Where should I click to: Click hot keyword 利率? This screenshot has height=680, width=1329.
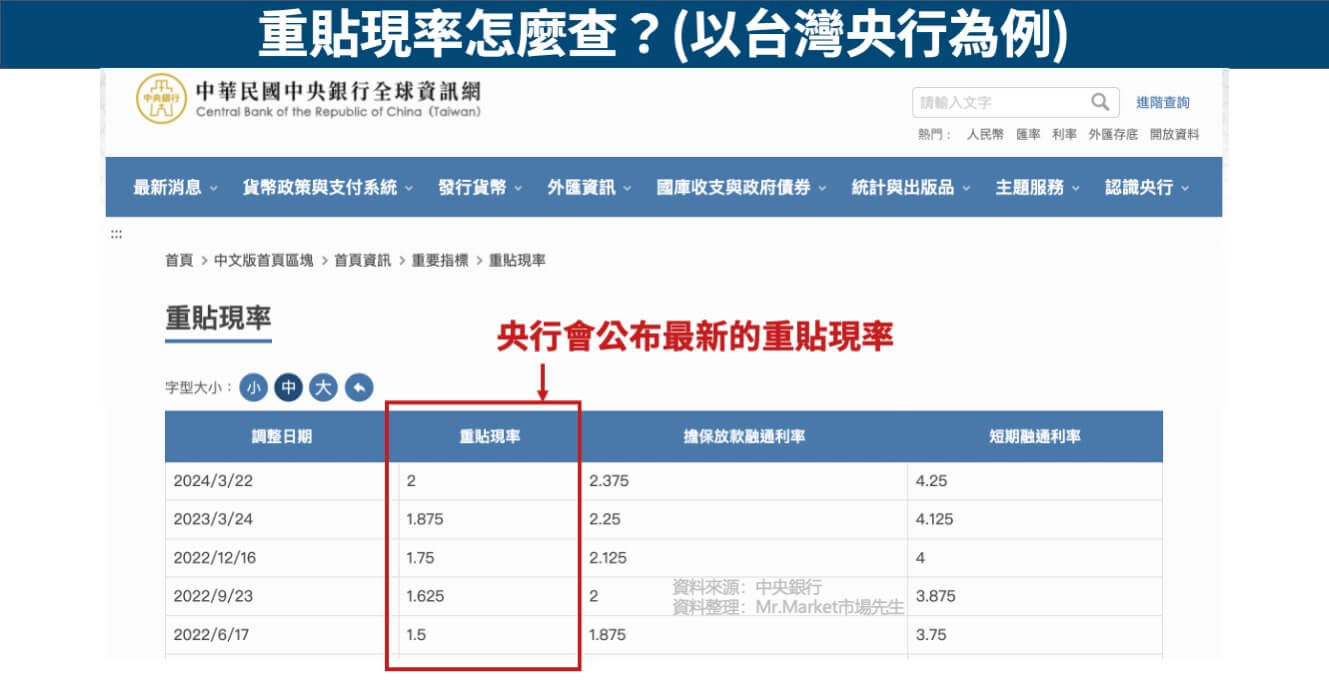(1064, 134)
